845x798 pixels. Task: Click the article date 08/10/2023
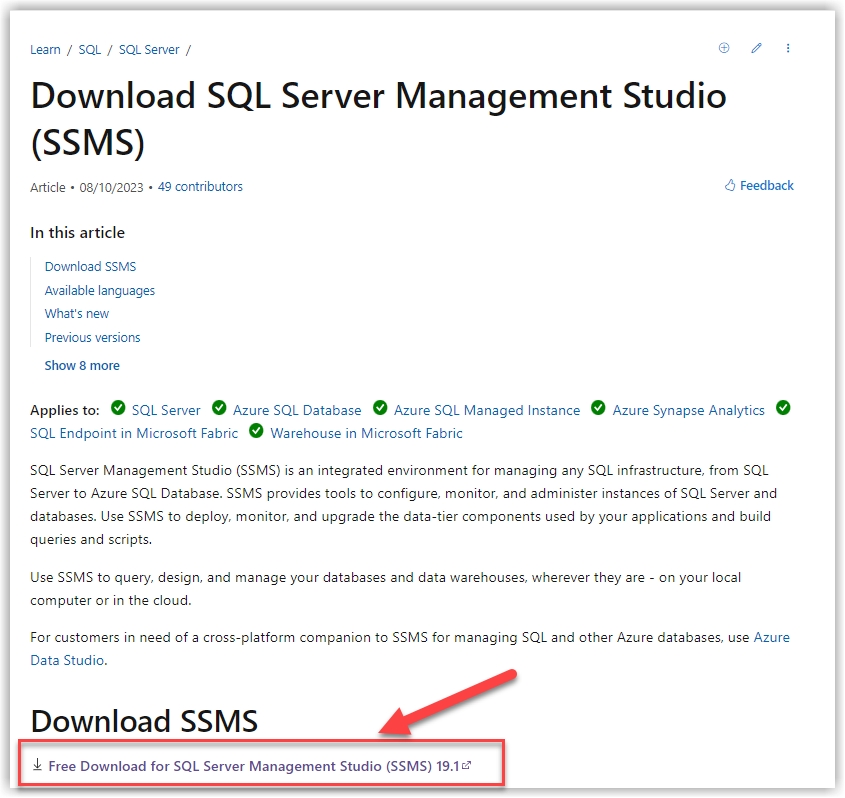[112, 187]
